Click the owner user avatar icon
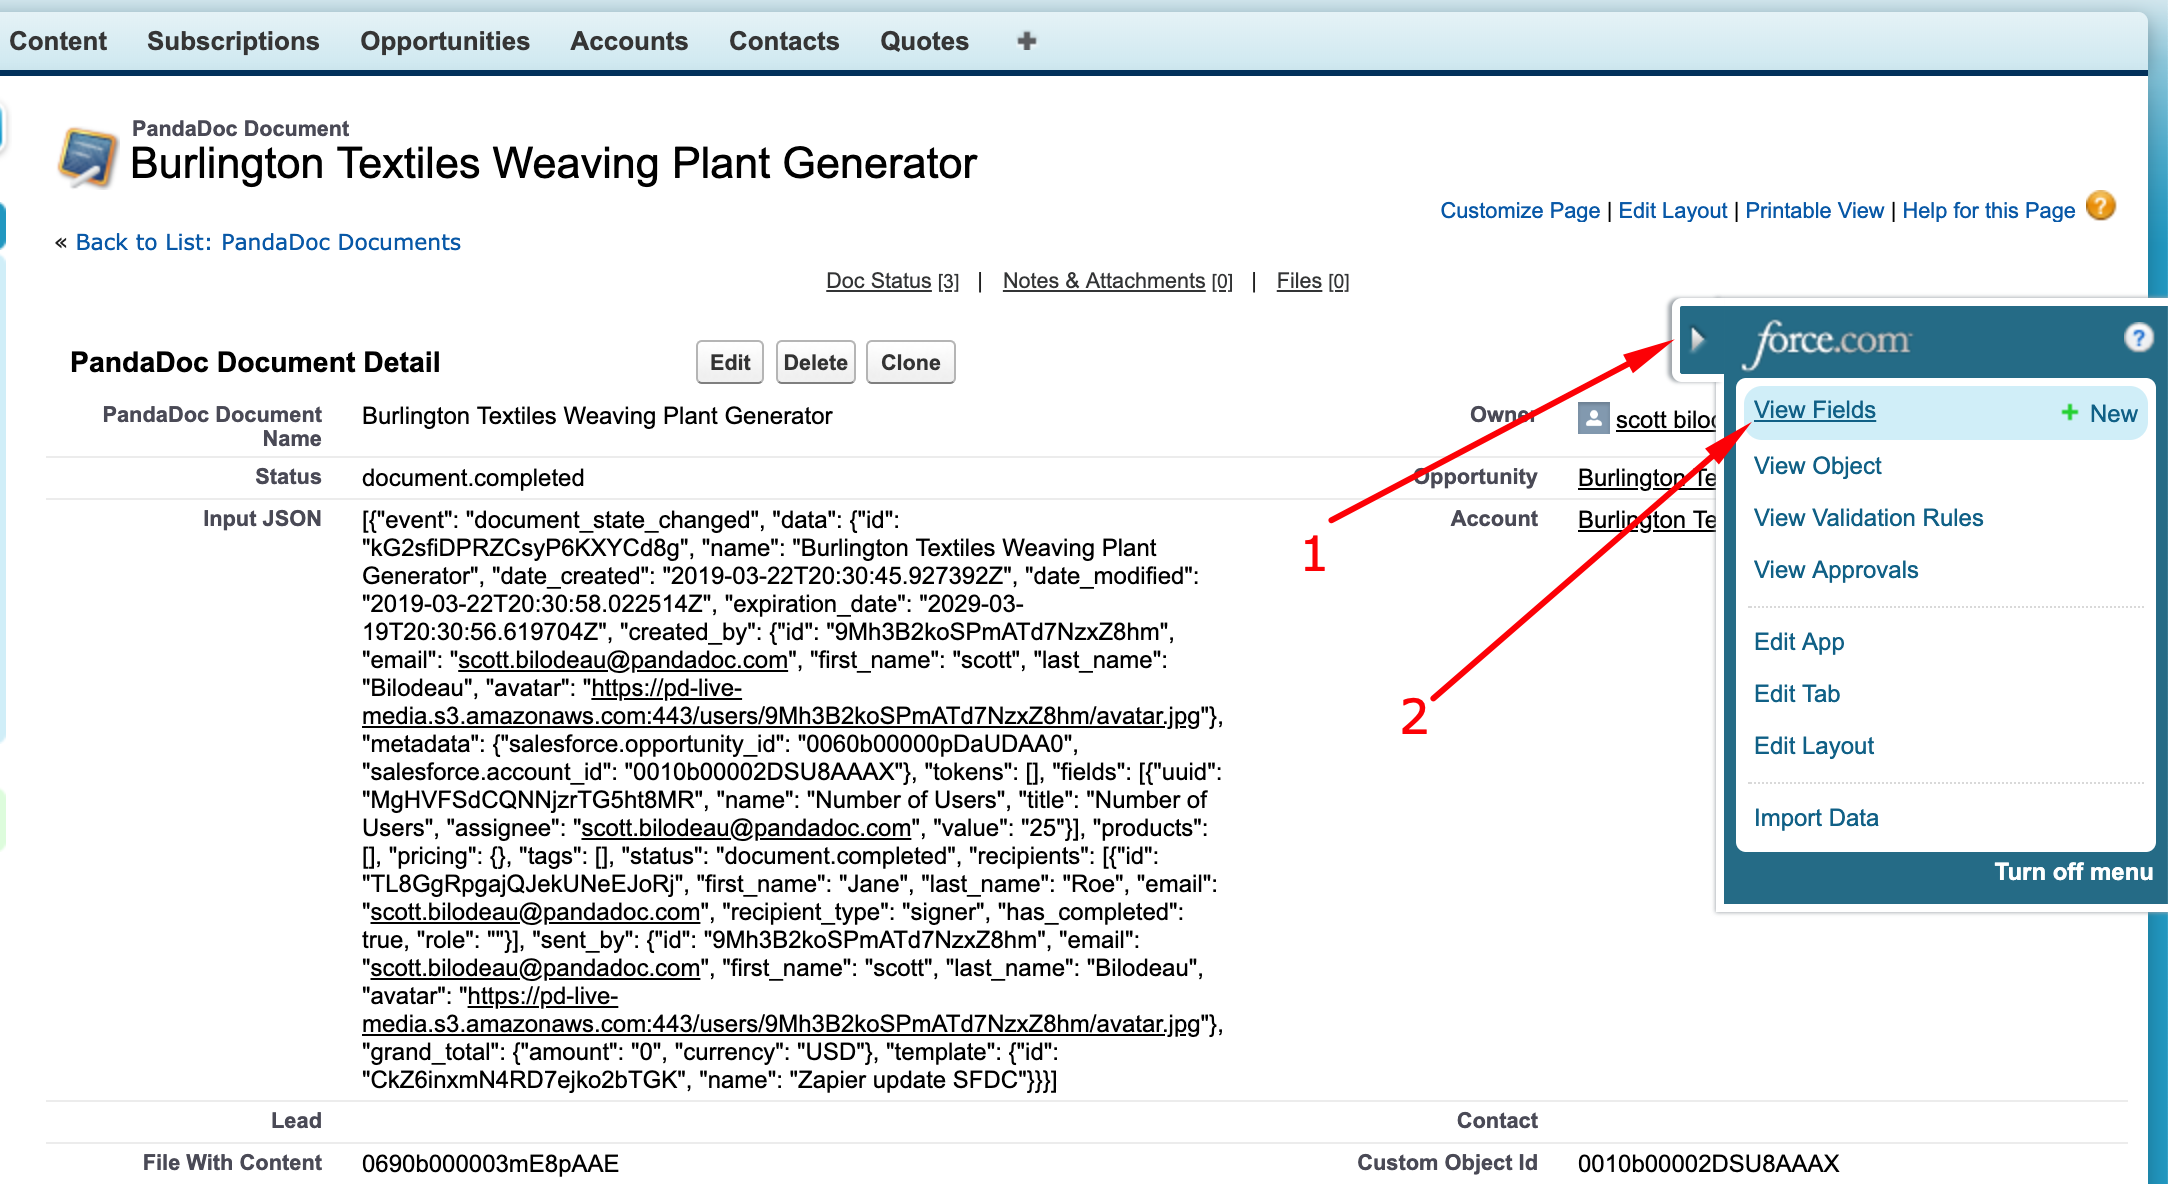Screen dimensions: 2168x1184 point(1593,418)
